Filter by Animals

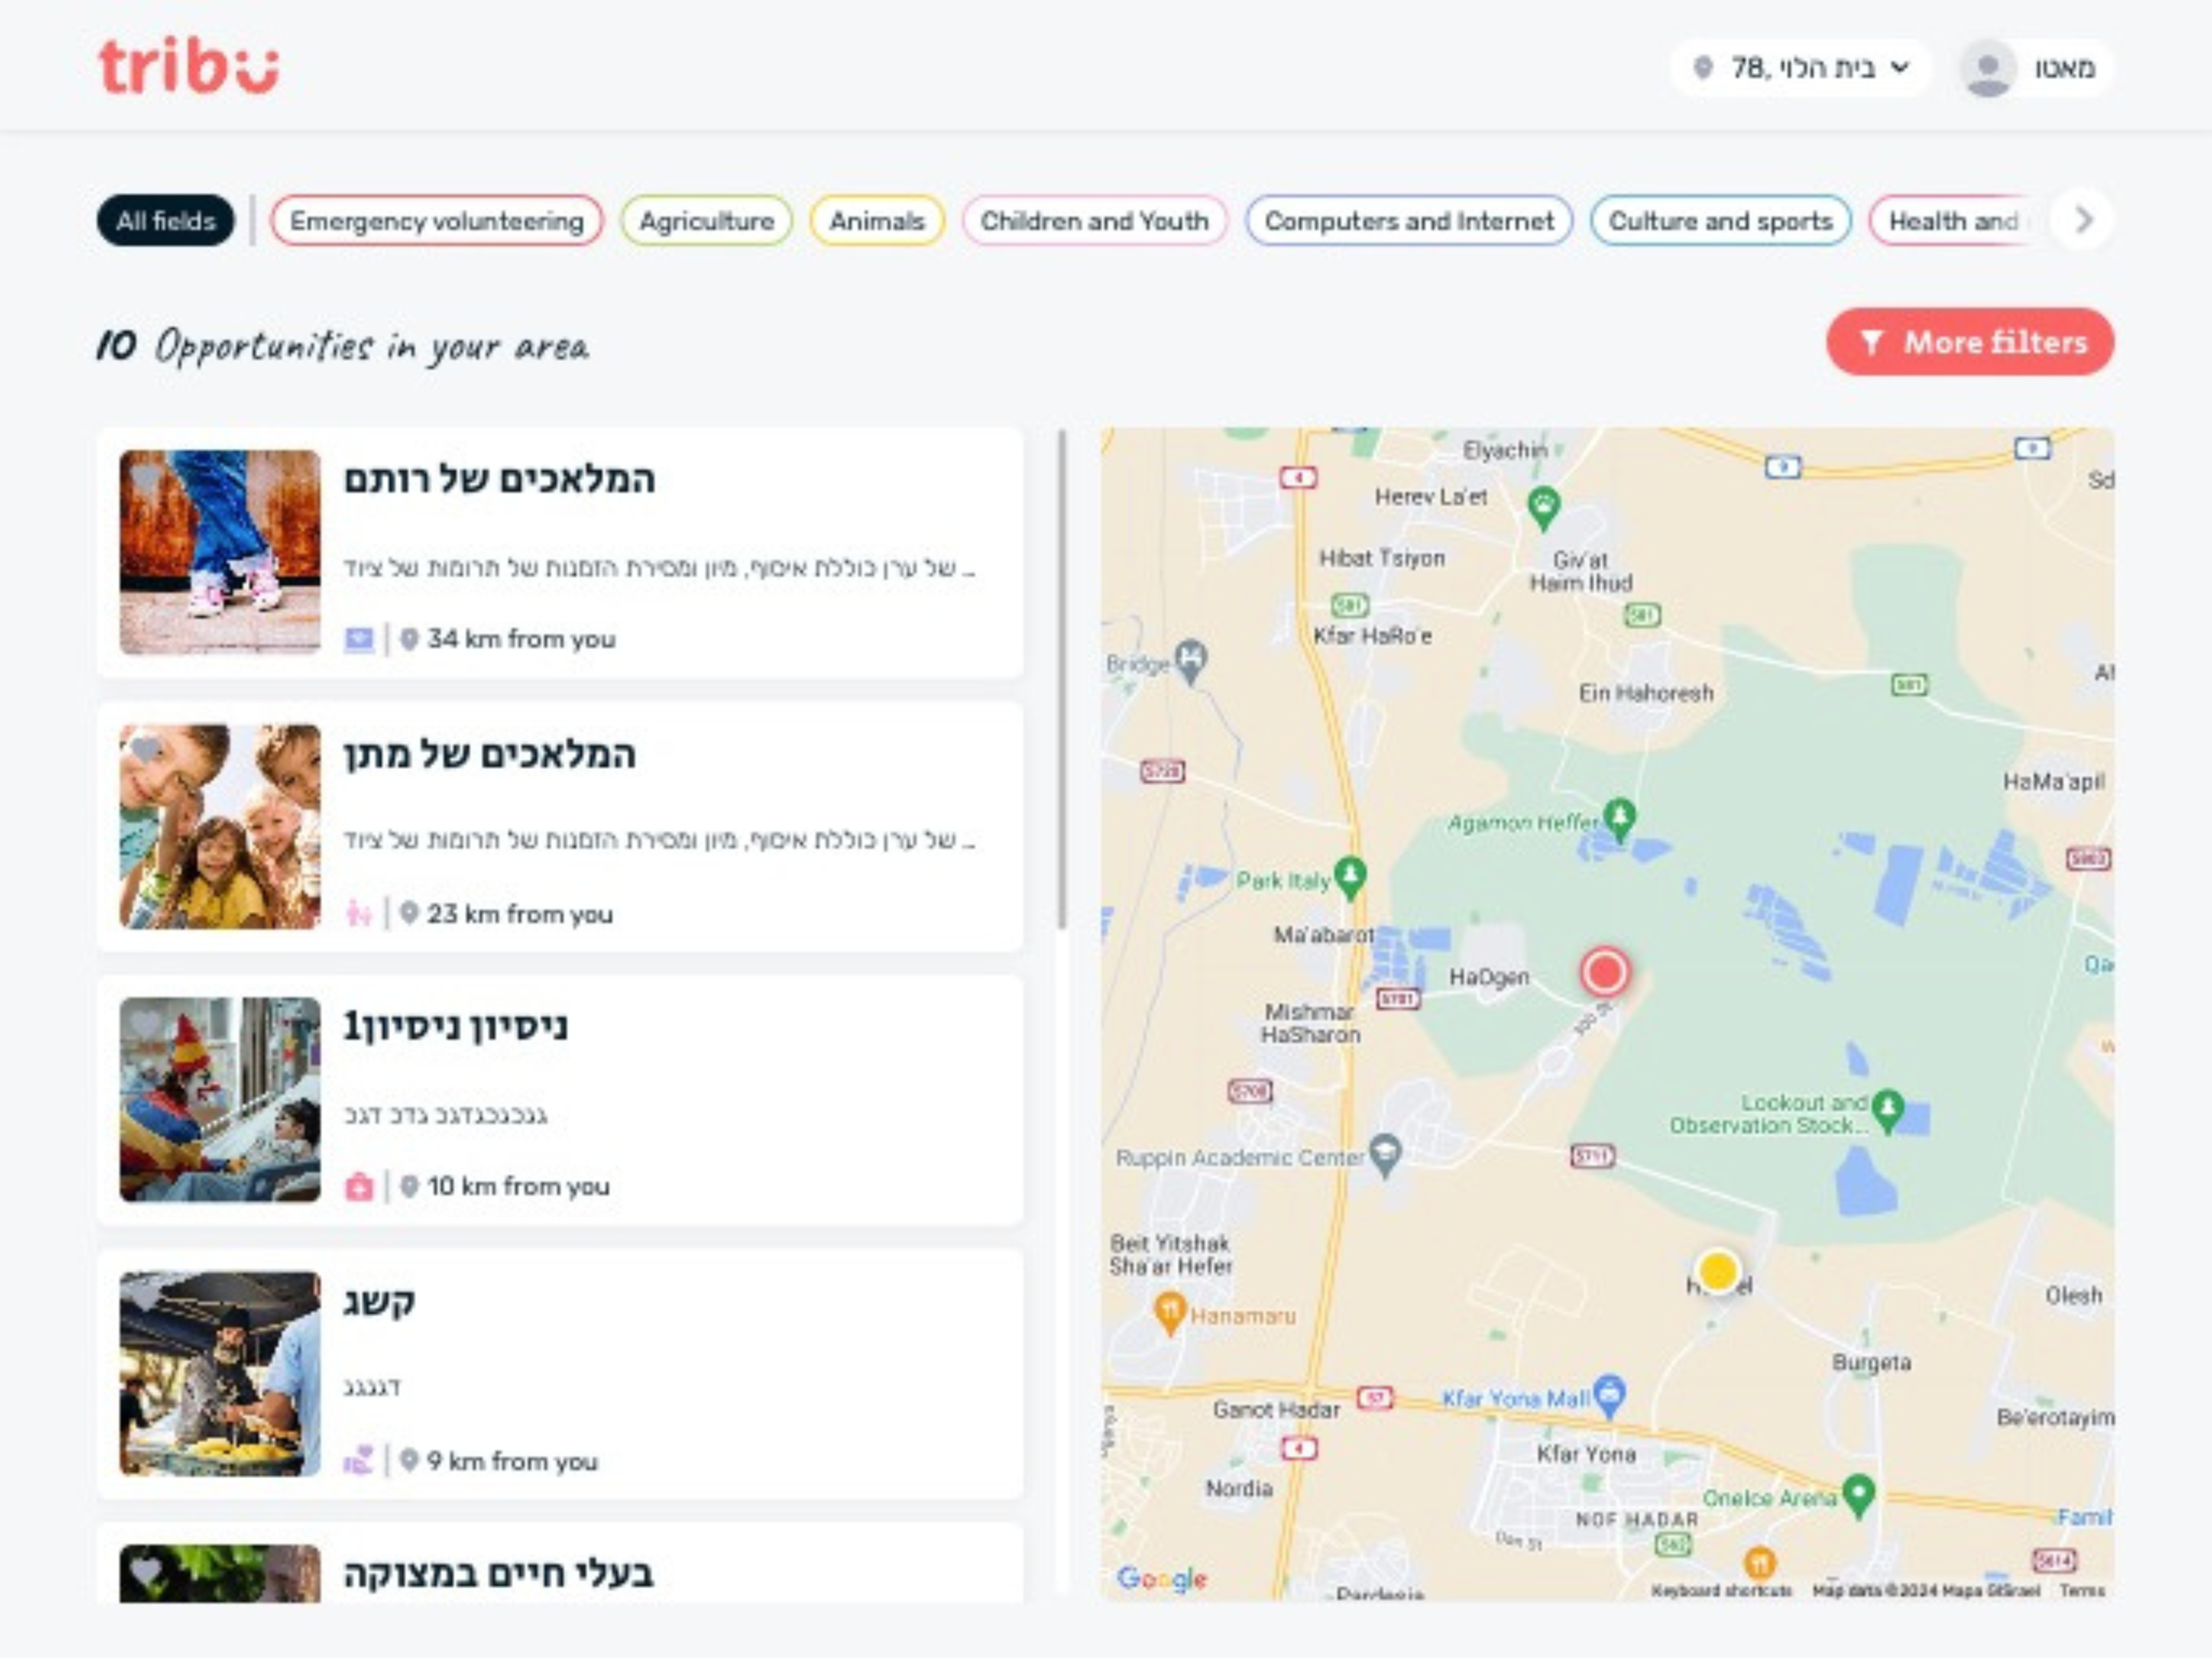(x=877, y=221)
